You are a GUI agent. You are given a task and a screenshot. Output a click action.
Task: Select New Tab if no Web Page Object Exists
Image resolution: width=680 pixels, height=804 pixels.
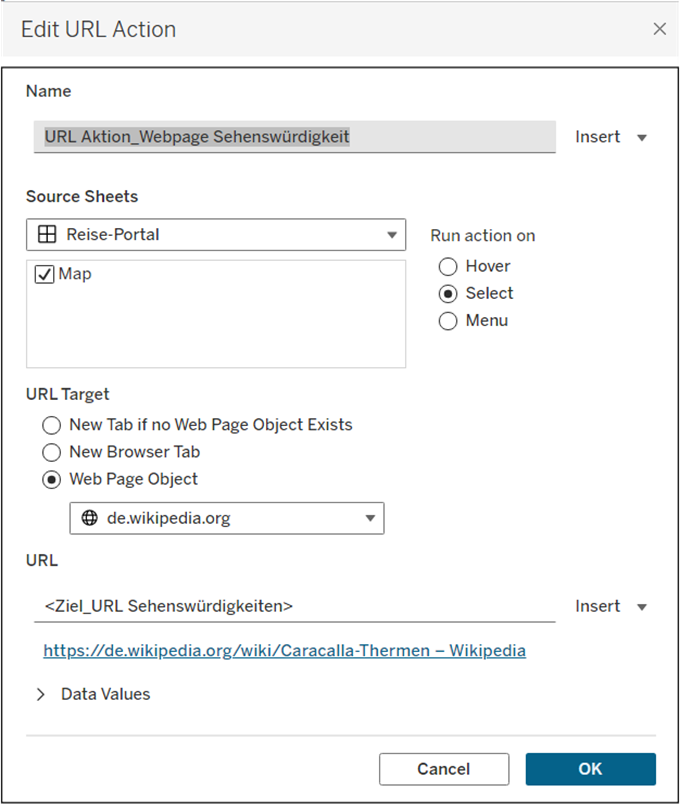pyautogui.click(x=52, y=425)
